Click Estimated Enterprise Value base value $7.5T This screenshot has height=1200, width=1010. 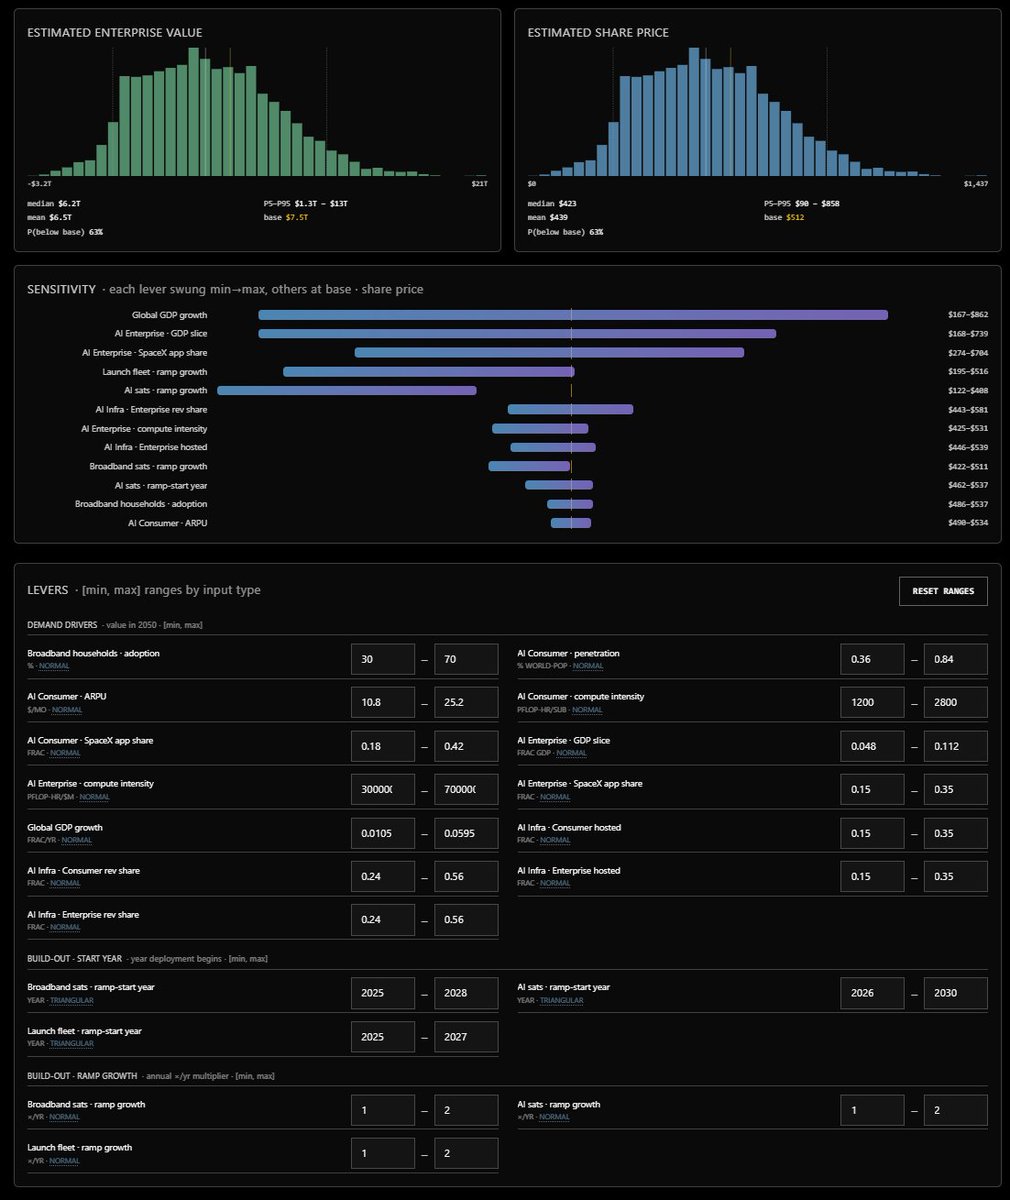tap(297, 217)
